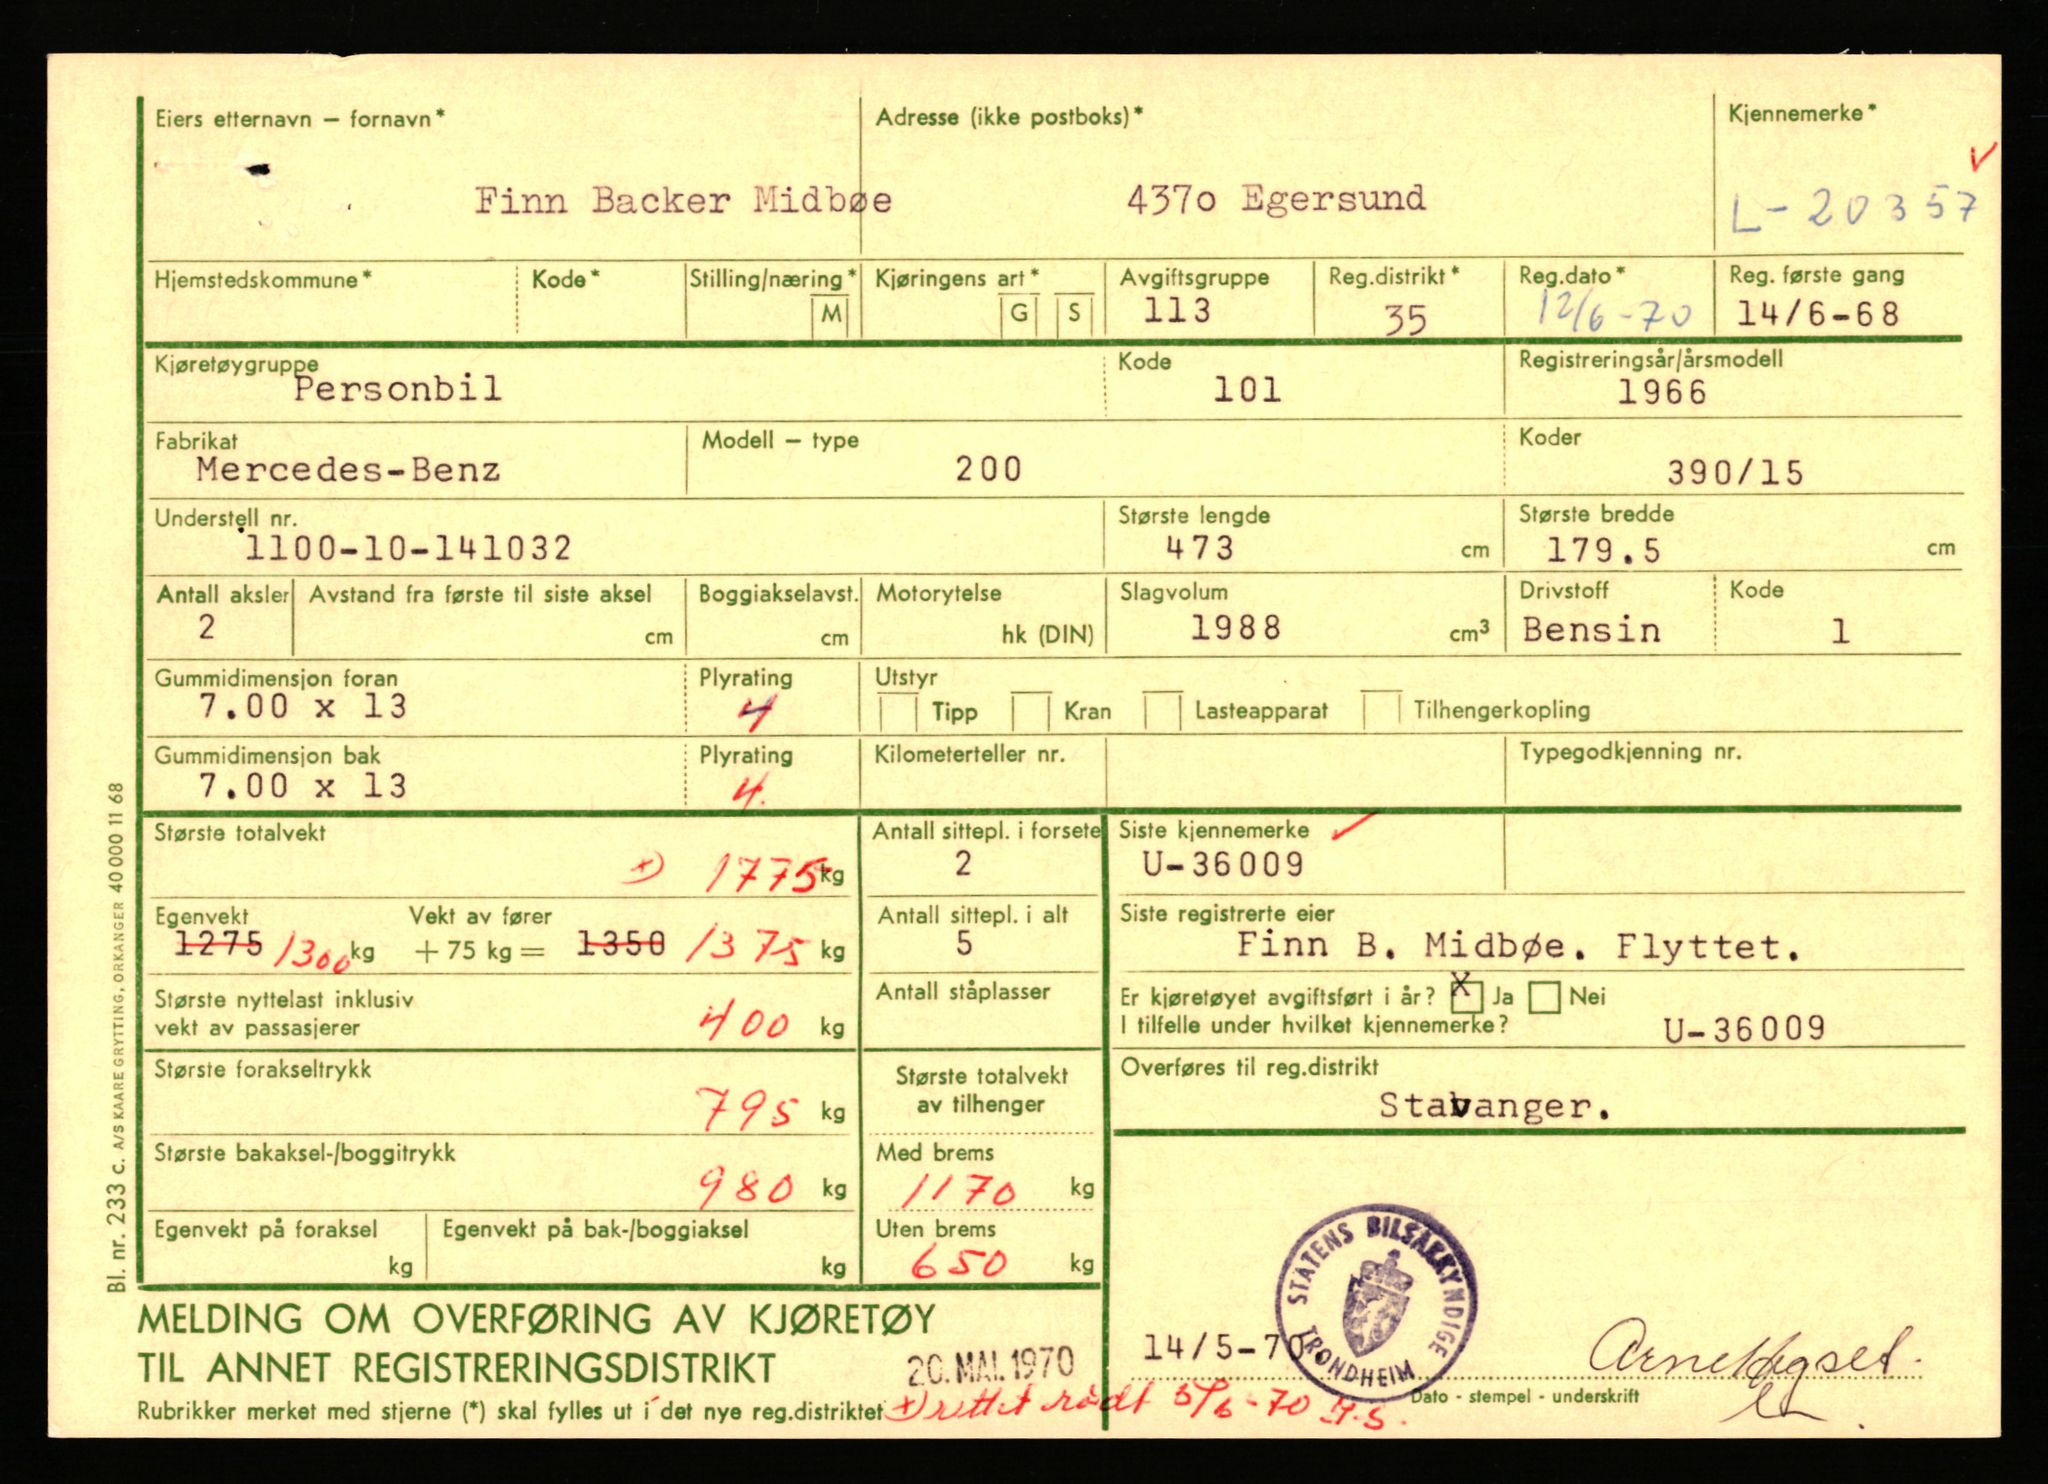Check the Tipp equipment box
The width and height of the screenshot is (2048, 1484).
[898, 711]
